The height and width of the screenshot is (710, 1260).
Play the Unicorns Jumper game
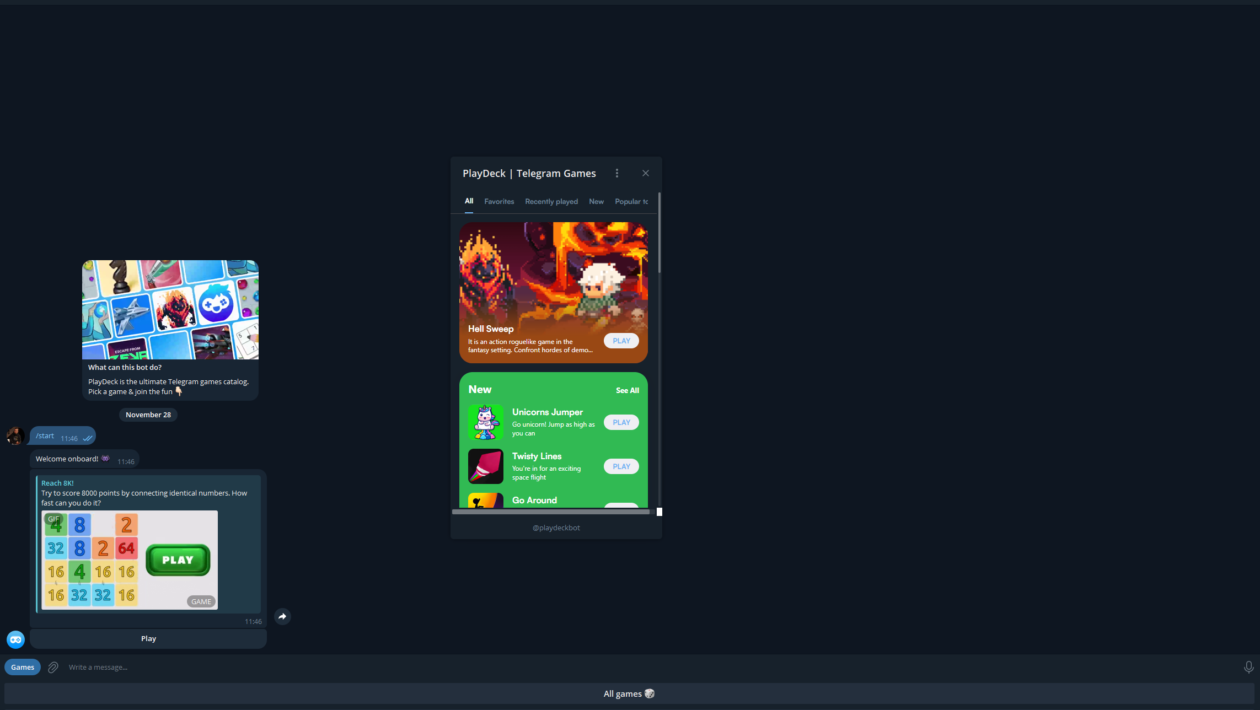[621, 422]
